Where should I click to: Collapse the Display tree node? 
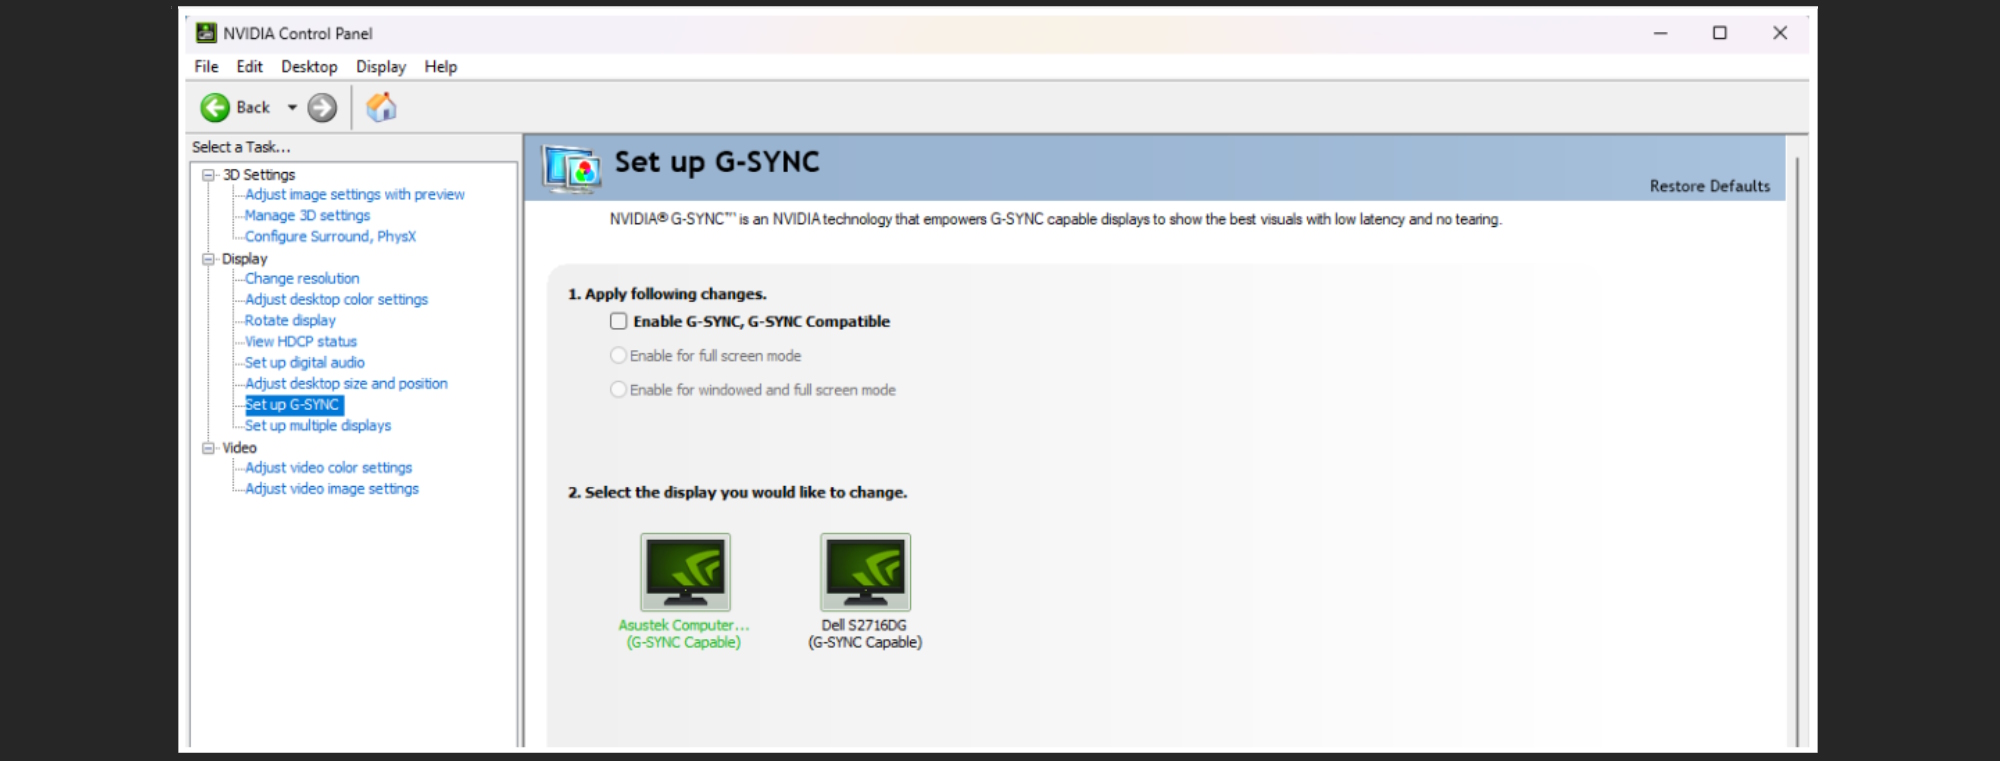pos(208,259)
